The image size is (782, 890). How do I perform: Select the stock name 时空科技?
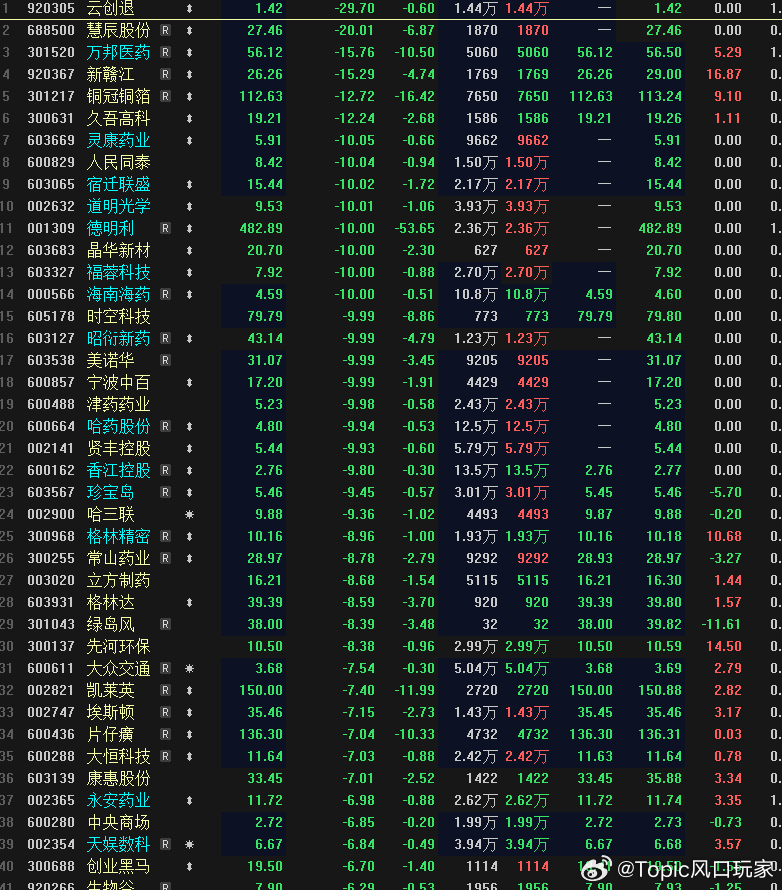119,317
